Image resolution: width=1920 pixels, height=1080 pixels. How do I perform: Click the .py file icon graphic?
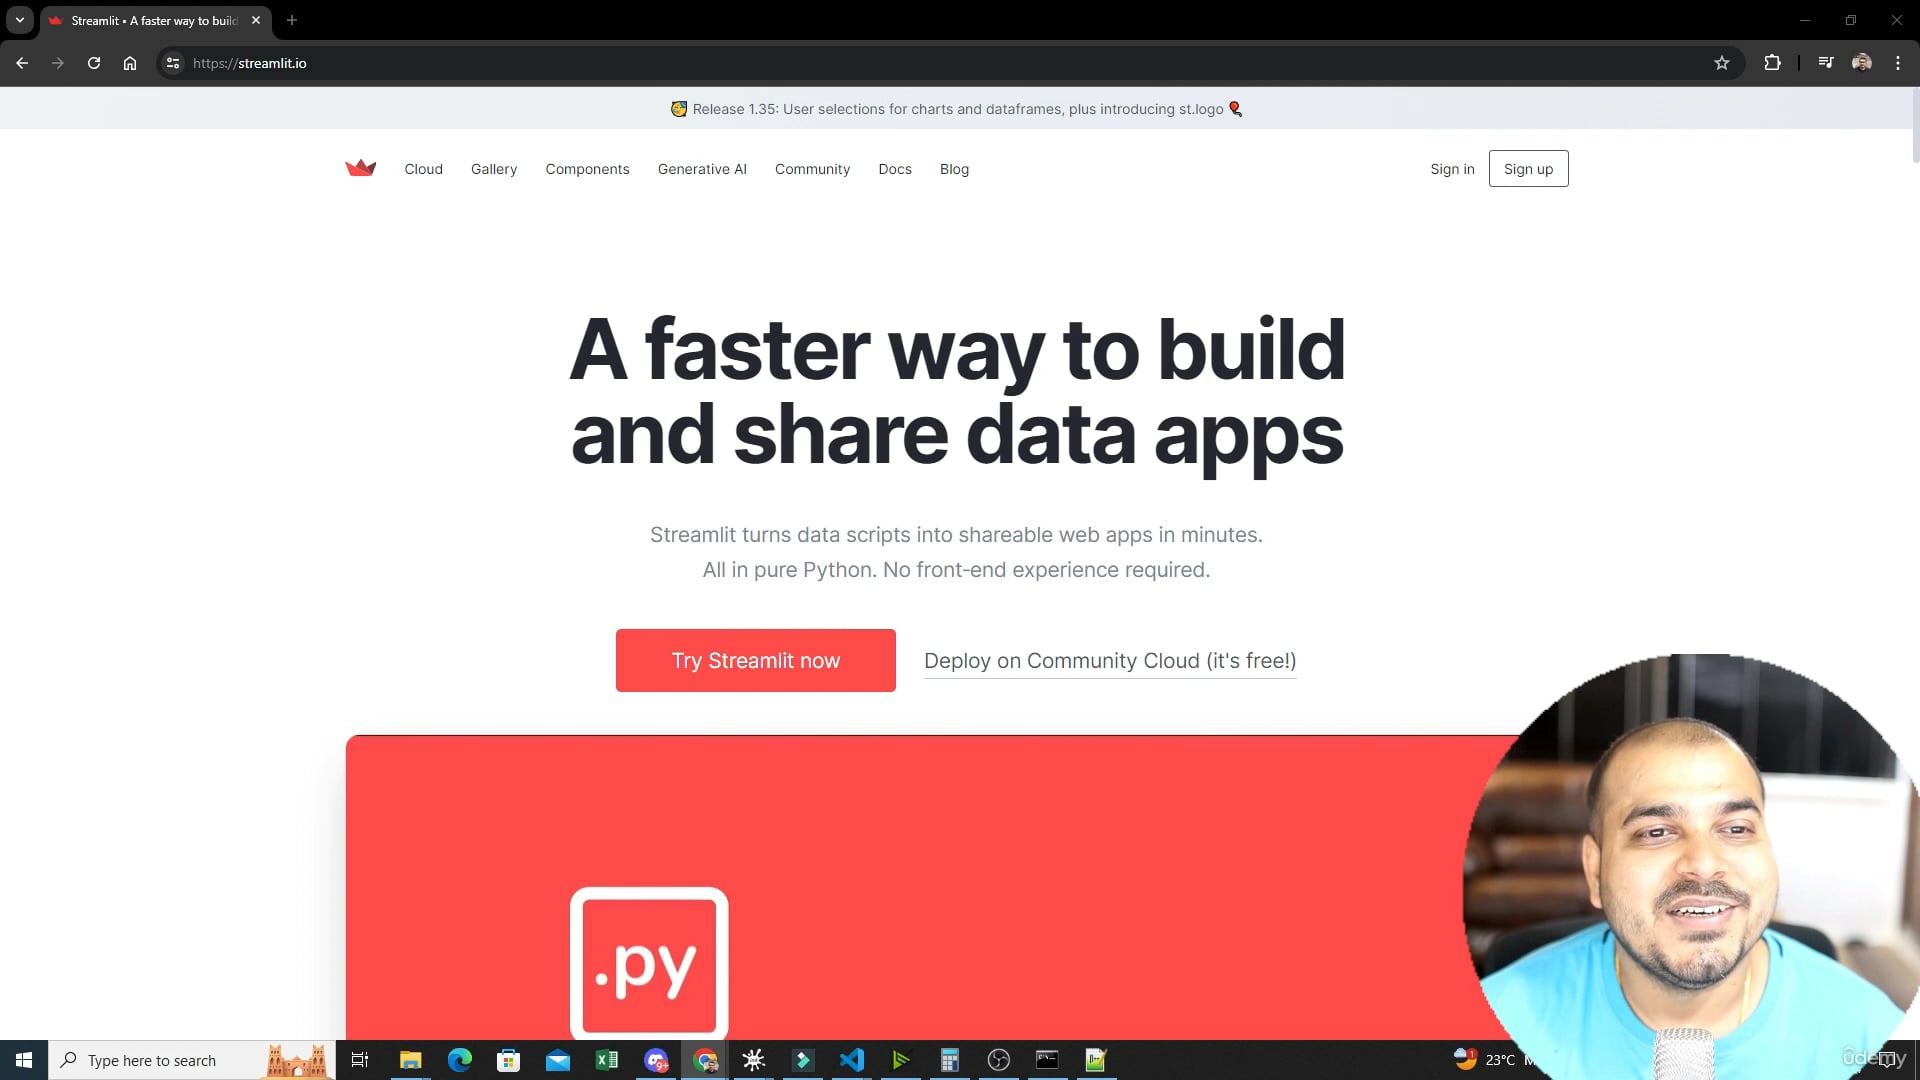click(649, 963)
